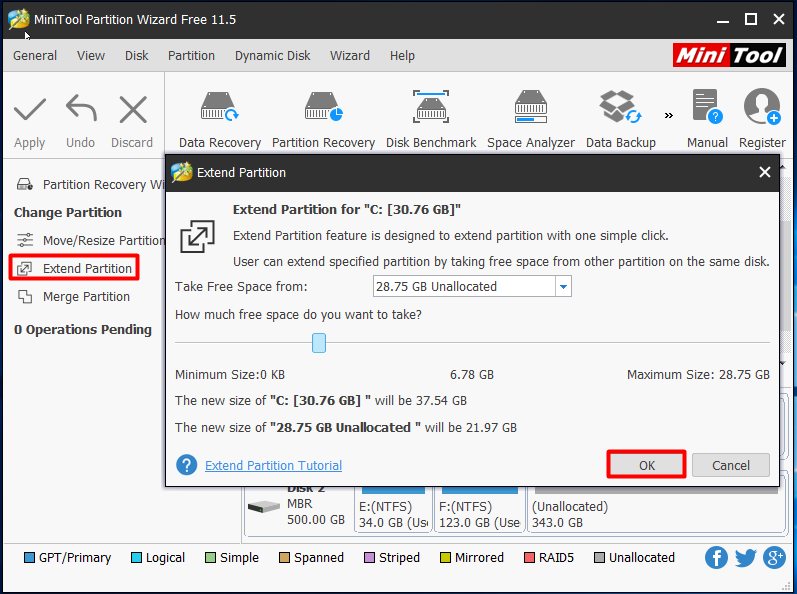The image size is (797, 594).
Task: Open the Facebook share icon
Action: coord(716,557)
